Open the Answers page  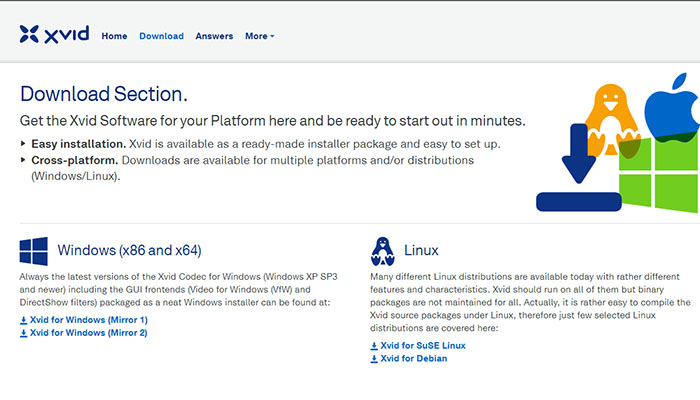click(x=214, y=36)
